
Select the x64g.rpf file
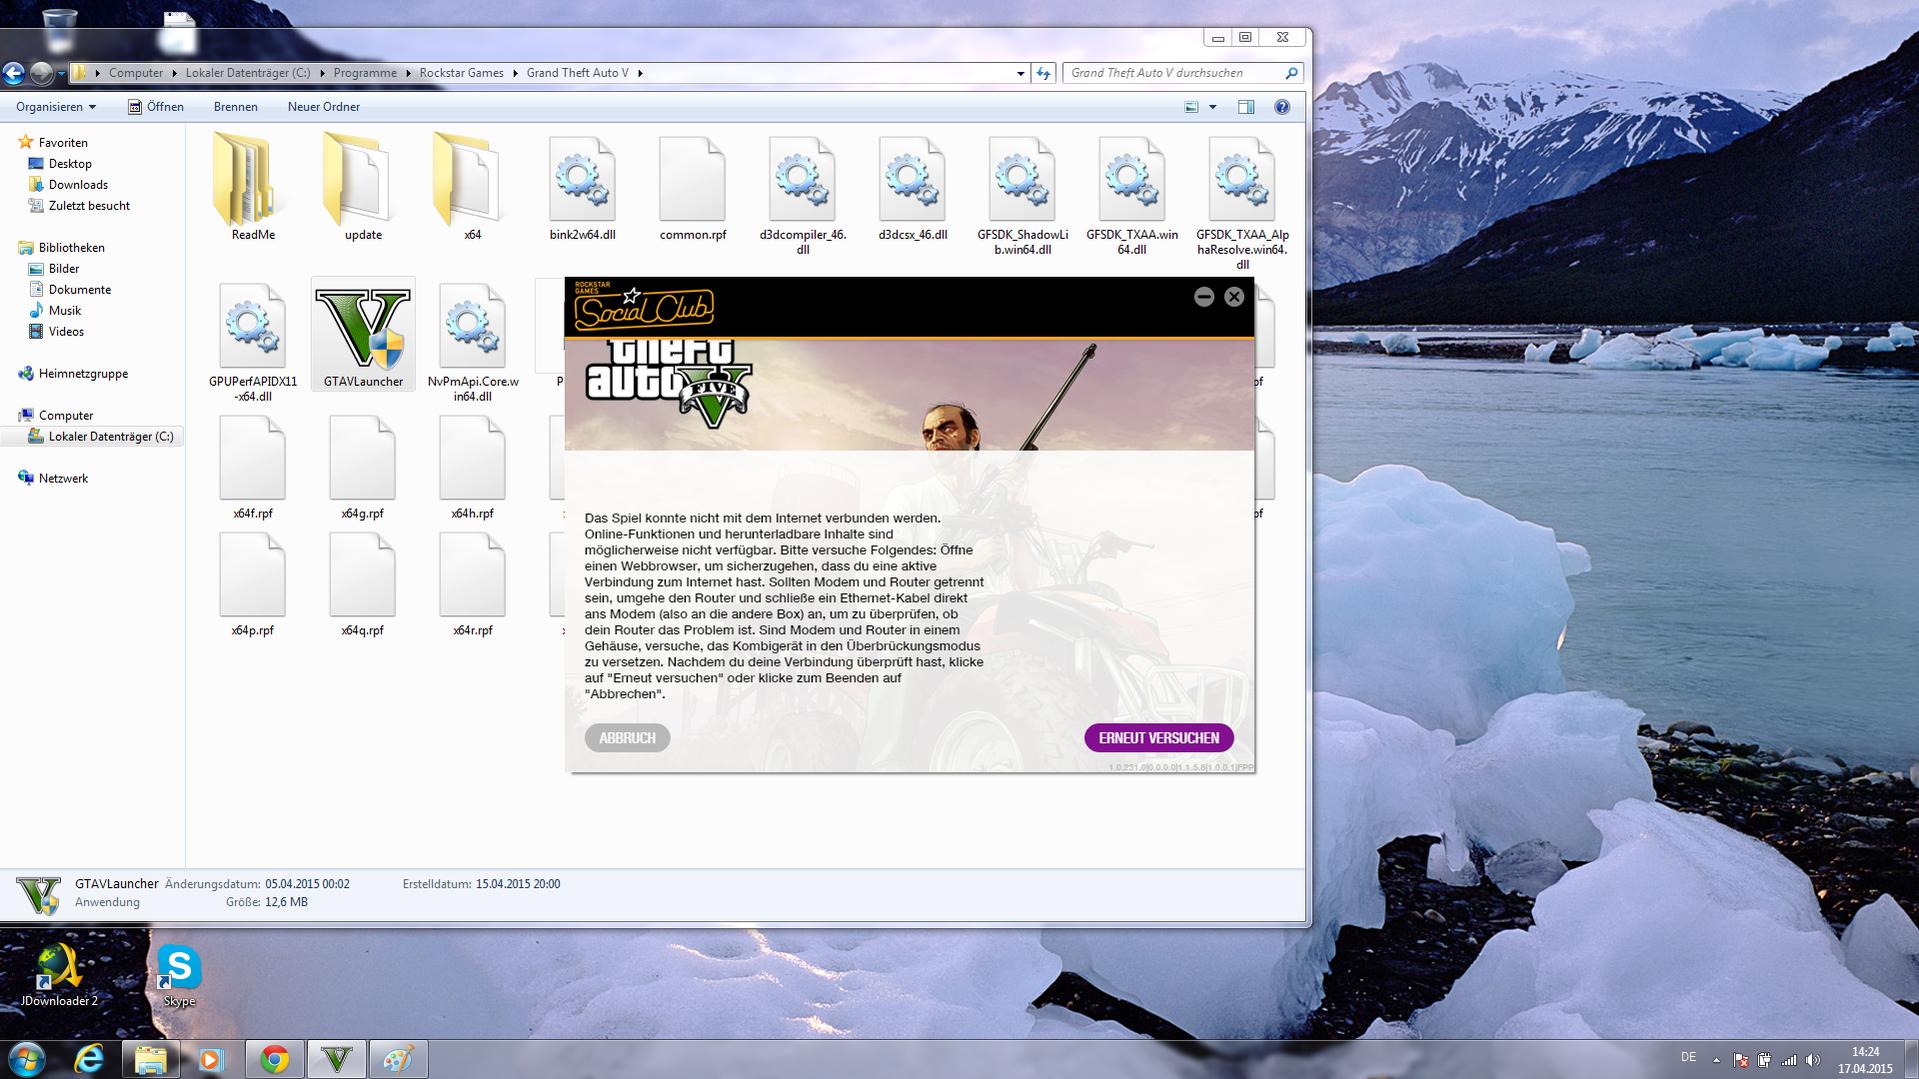[x=362, y=468]
